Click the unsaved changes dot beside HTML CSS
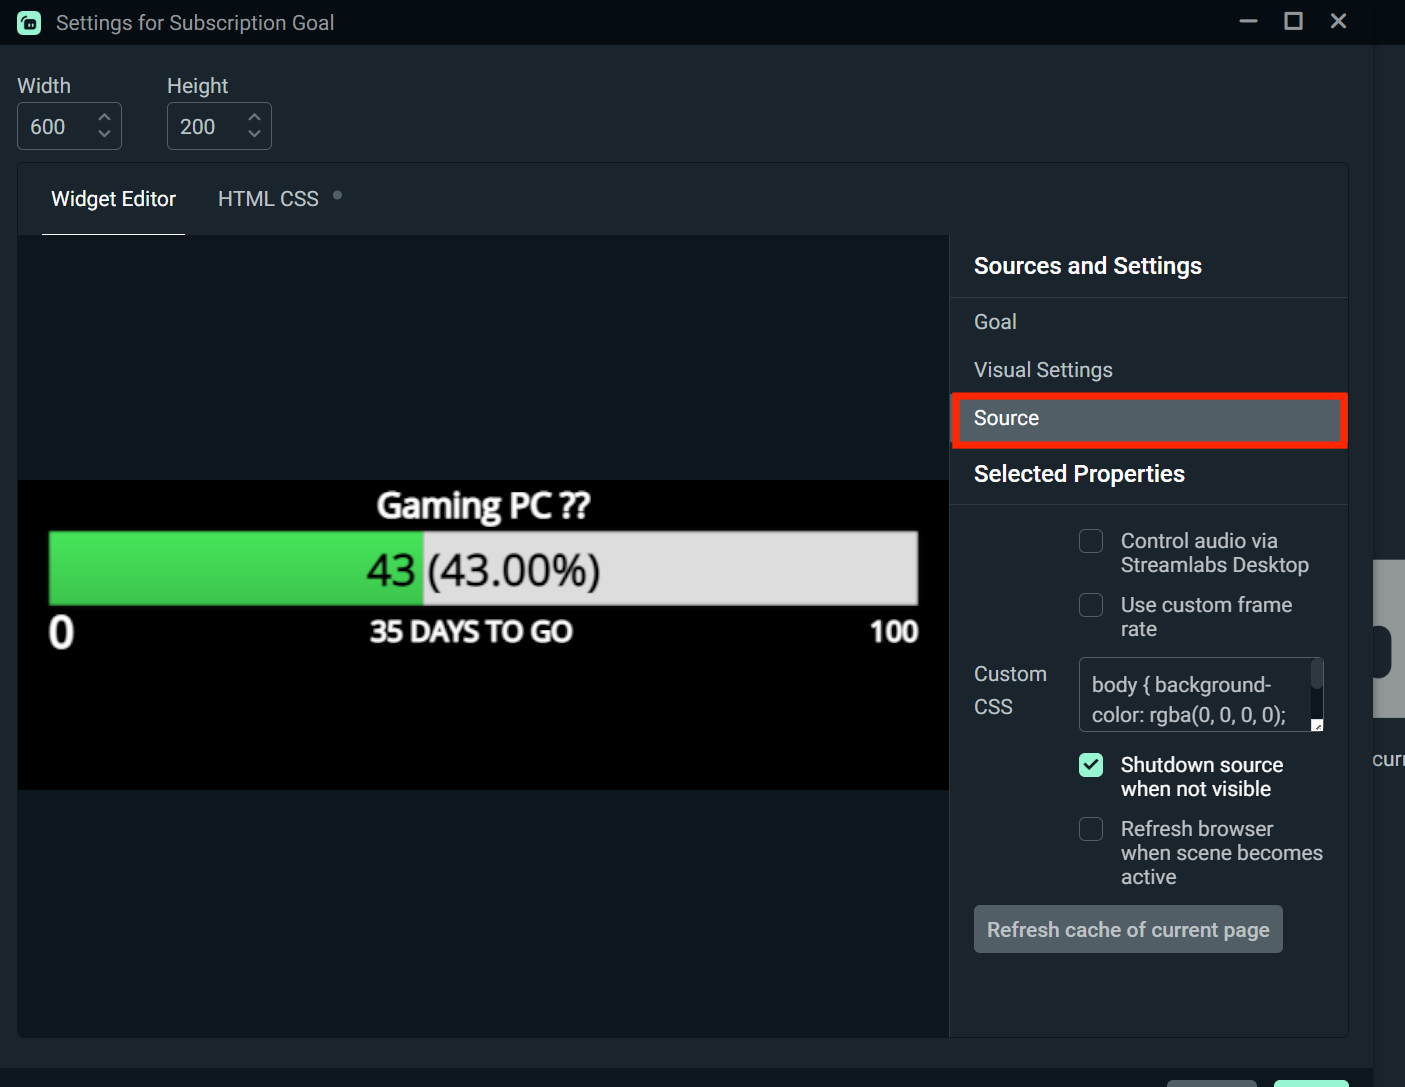The height and width of the screenshot is (1087, 1405). 337,196
